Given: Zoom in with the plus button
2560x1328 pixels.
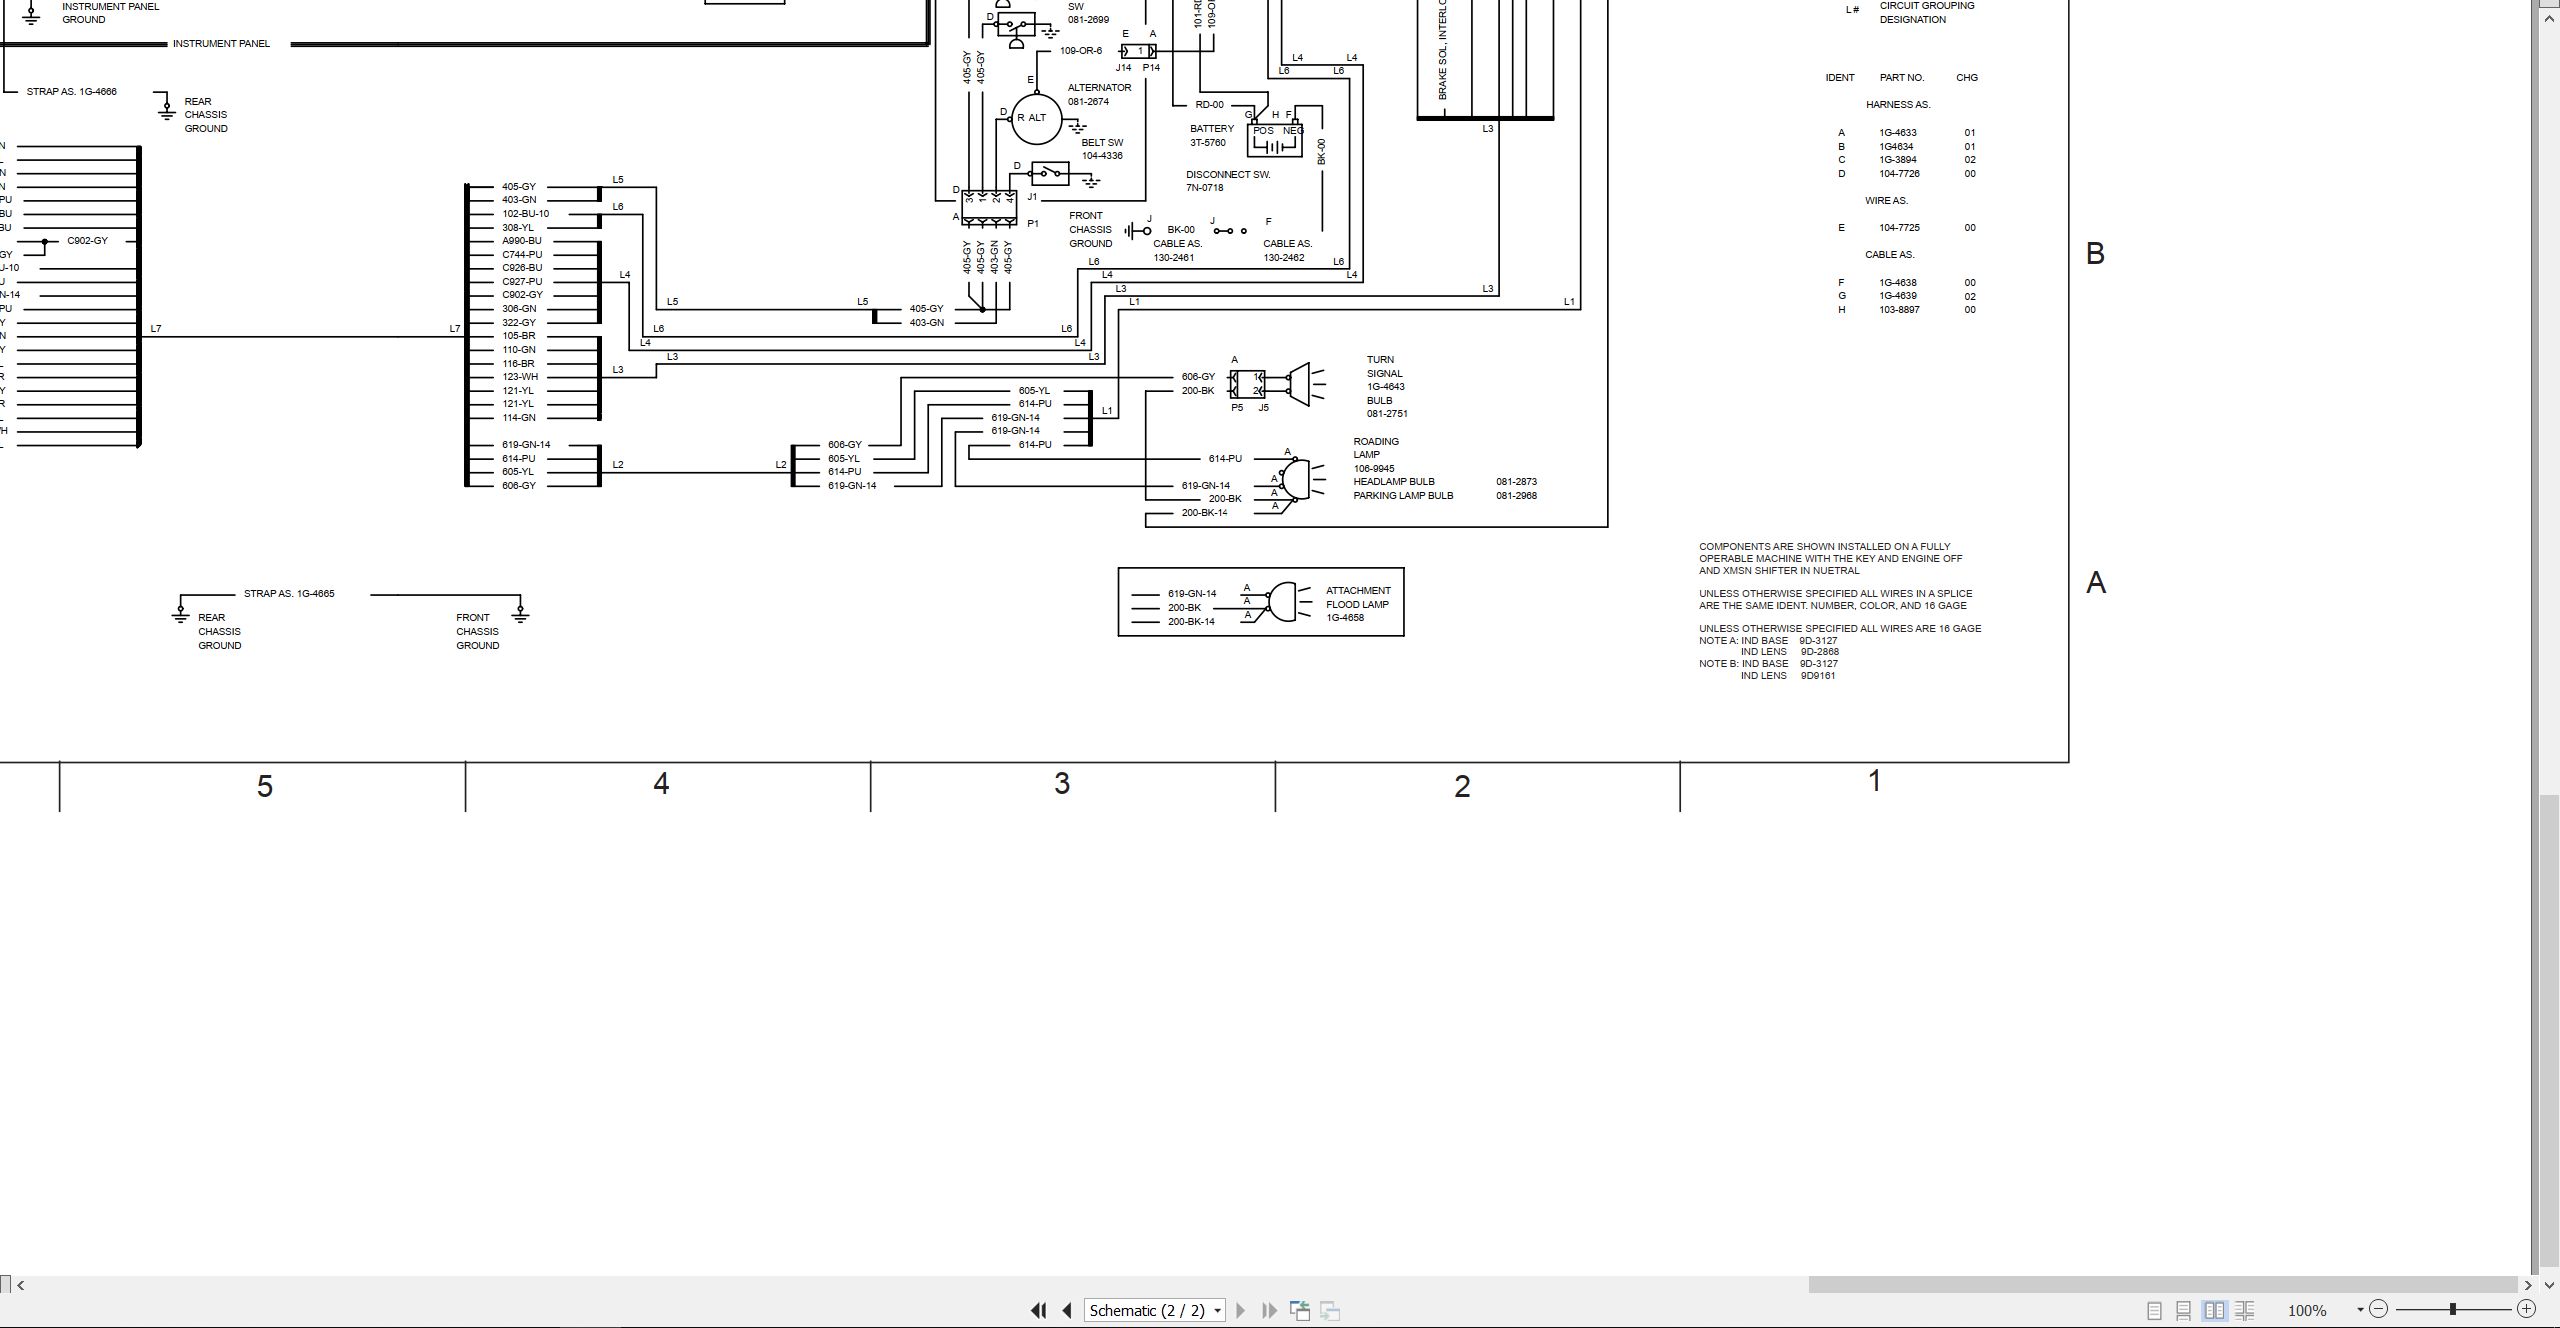Looking at the screenshot, I should pos(2527,1309).
